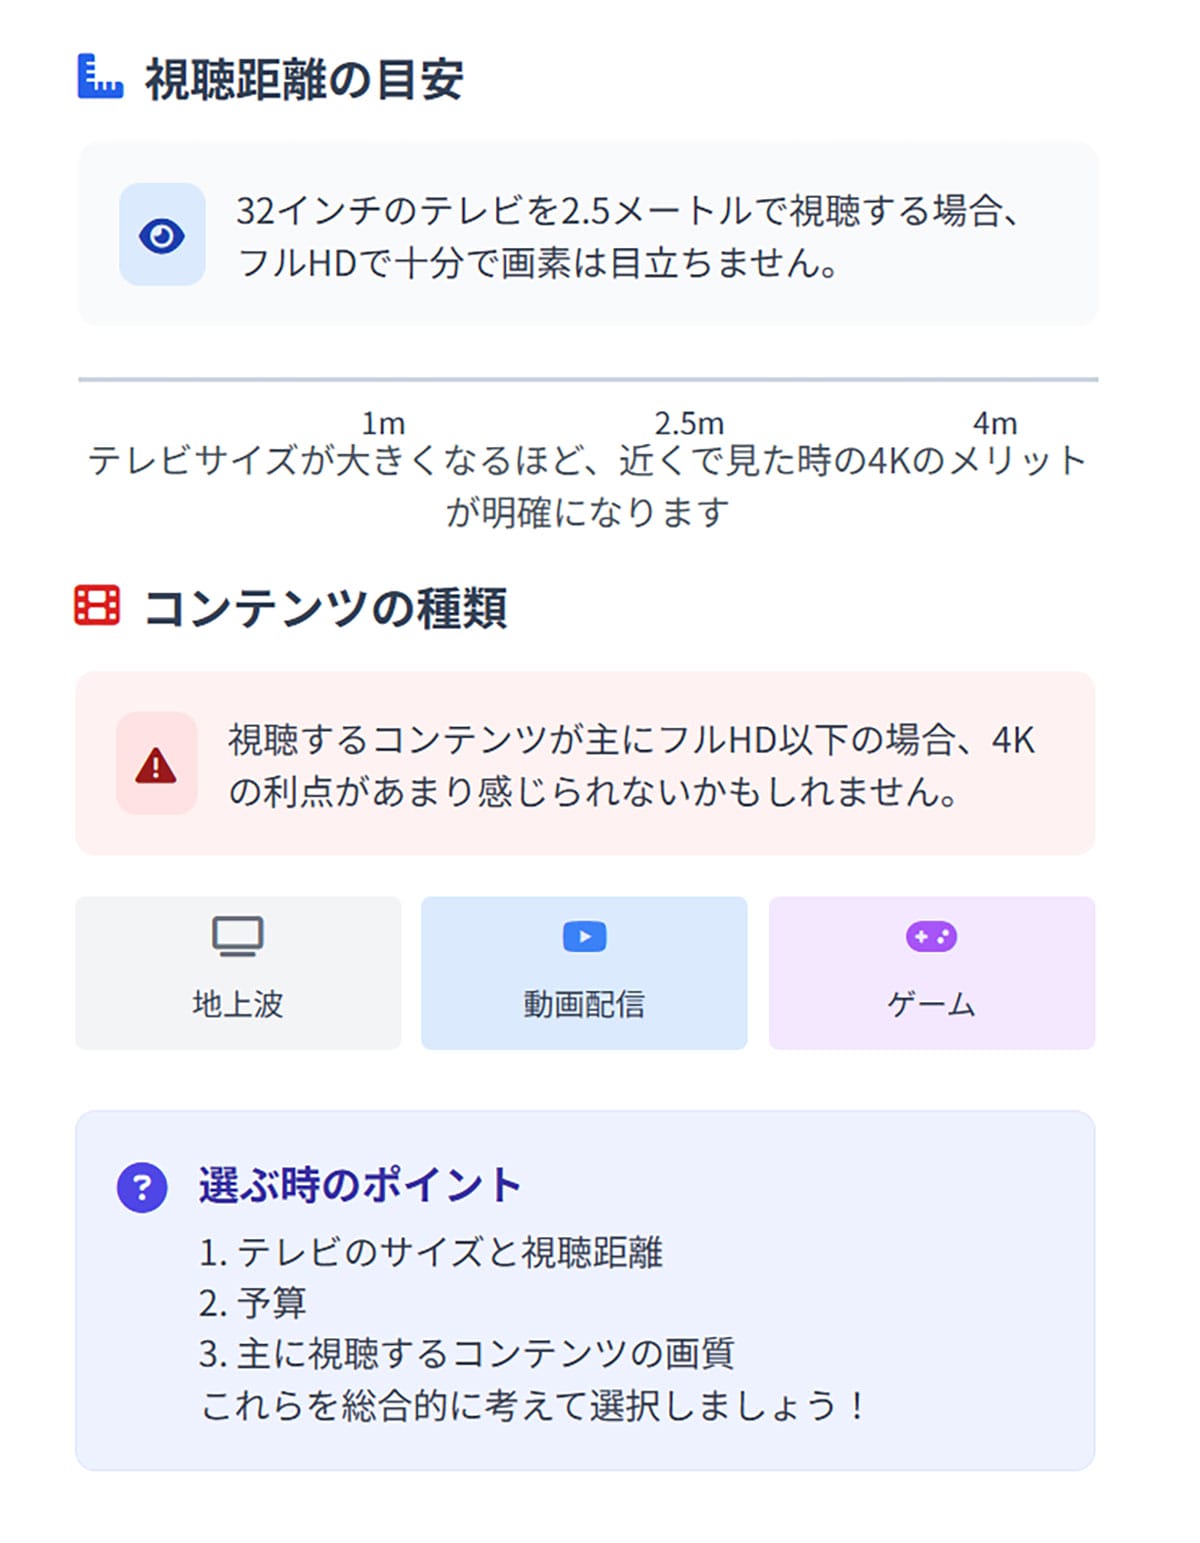The image size is (1200, 1543).
Task: Click the 選ぶ時のポイント title
Action: tap(360, 1185)
